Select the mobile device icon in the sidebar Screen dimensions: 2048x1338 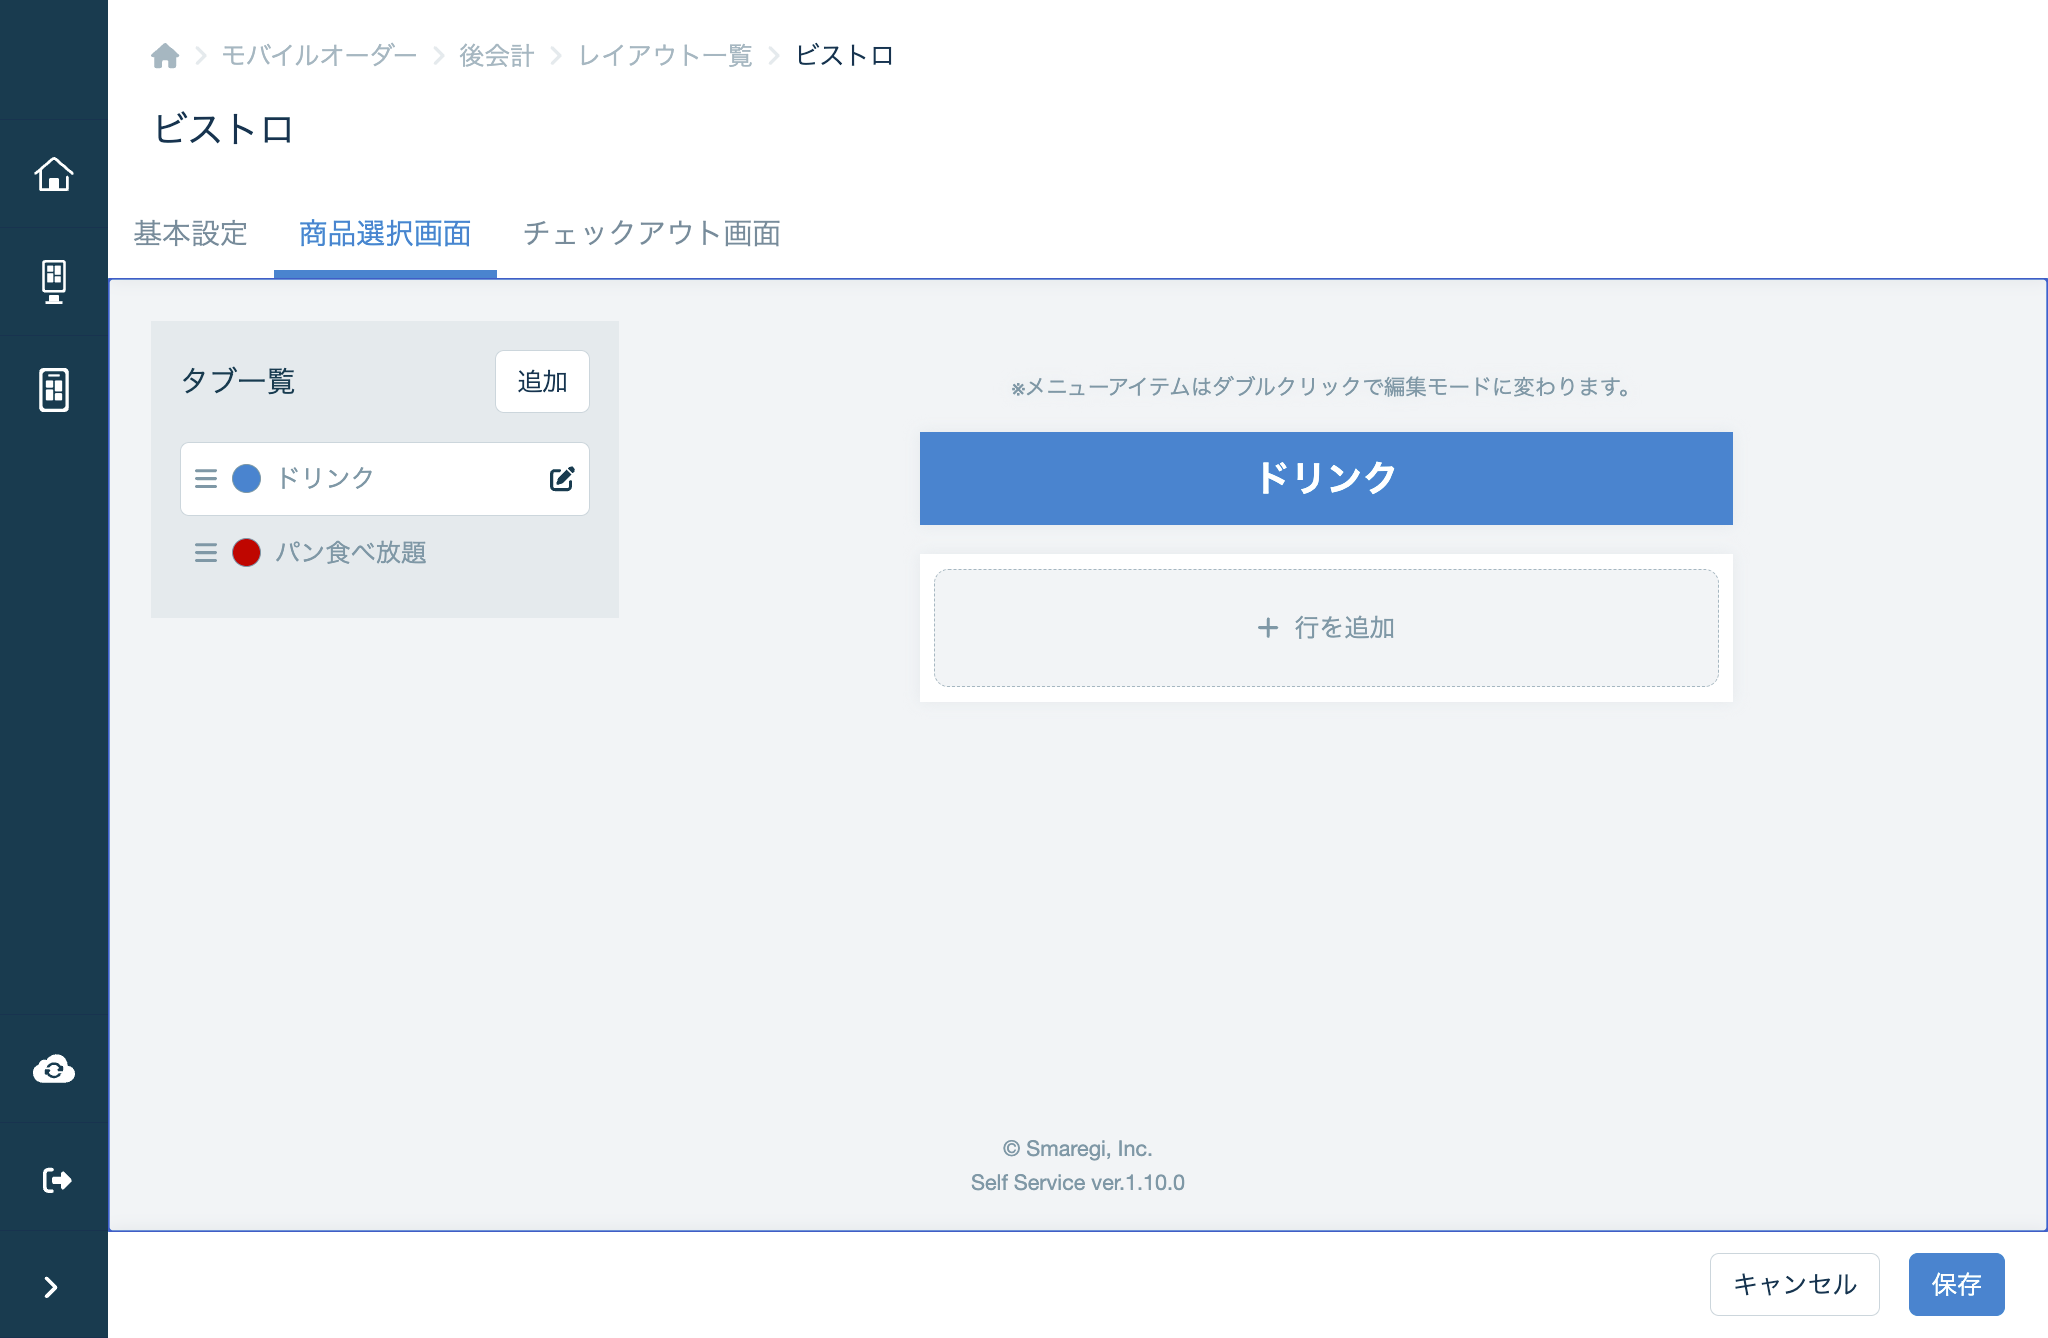54,390
